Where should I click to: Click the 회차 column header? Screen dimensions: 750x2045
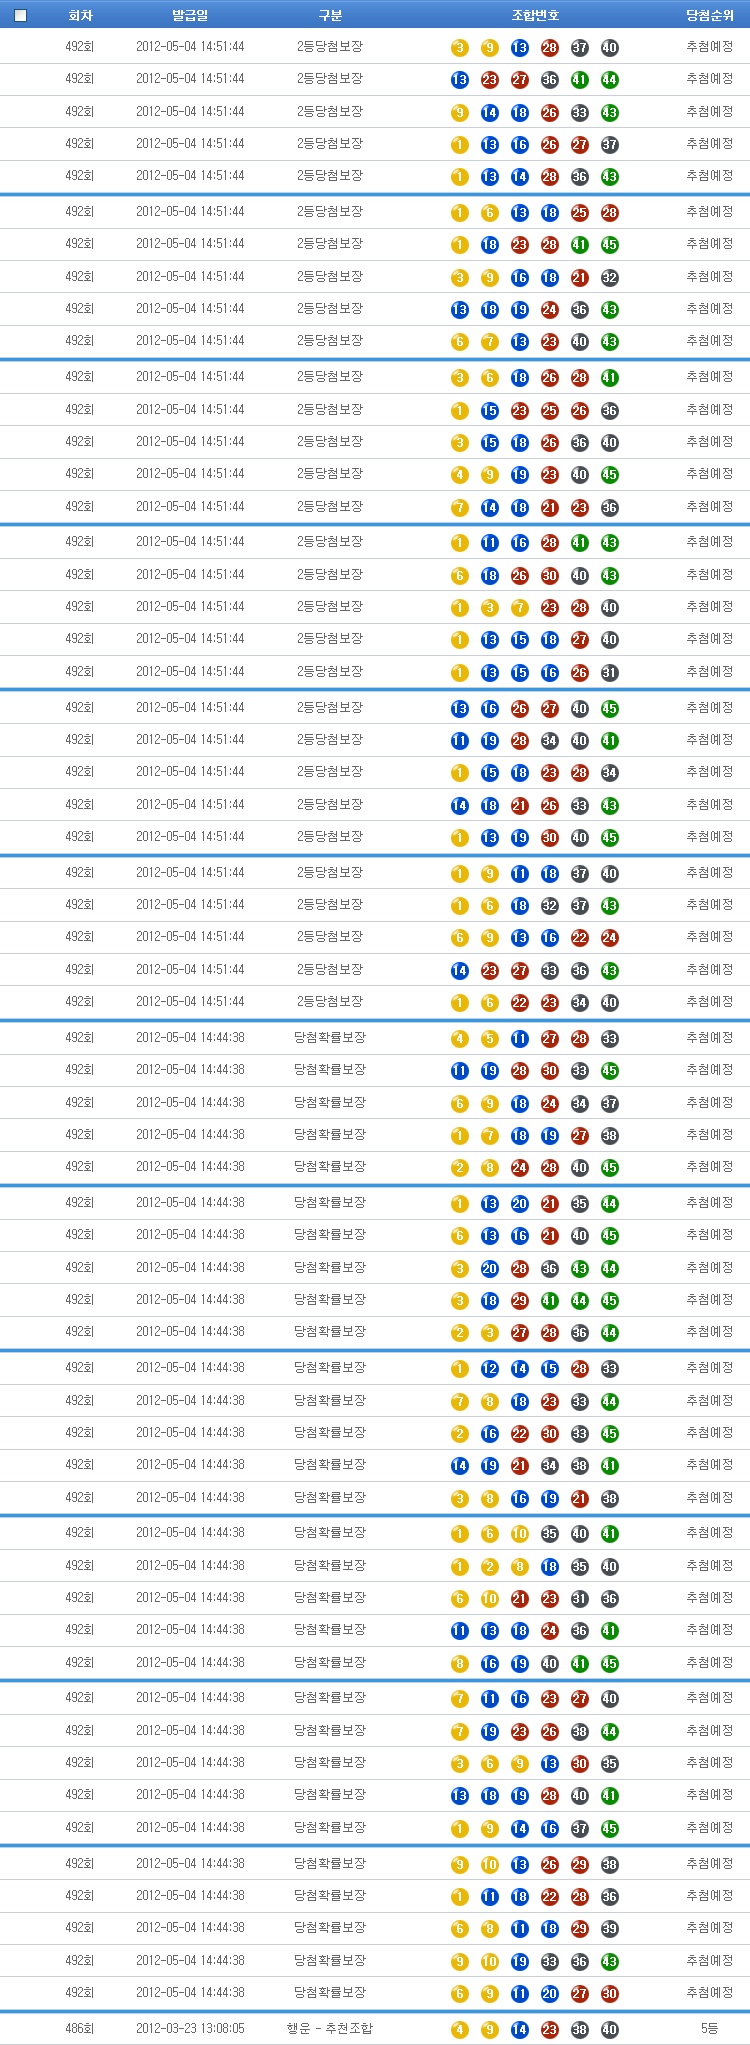pyautogui.click(x=80, y=15)
